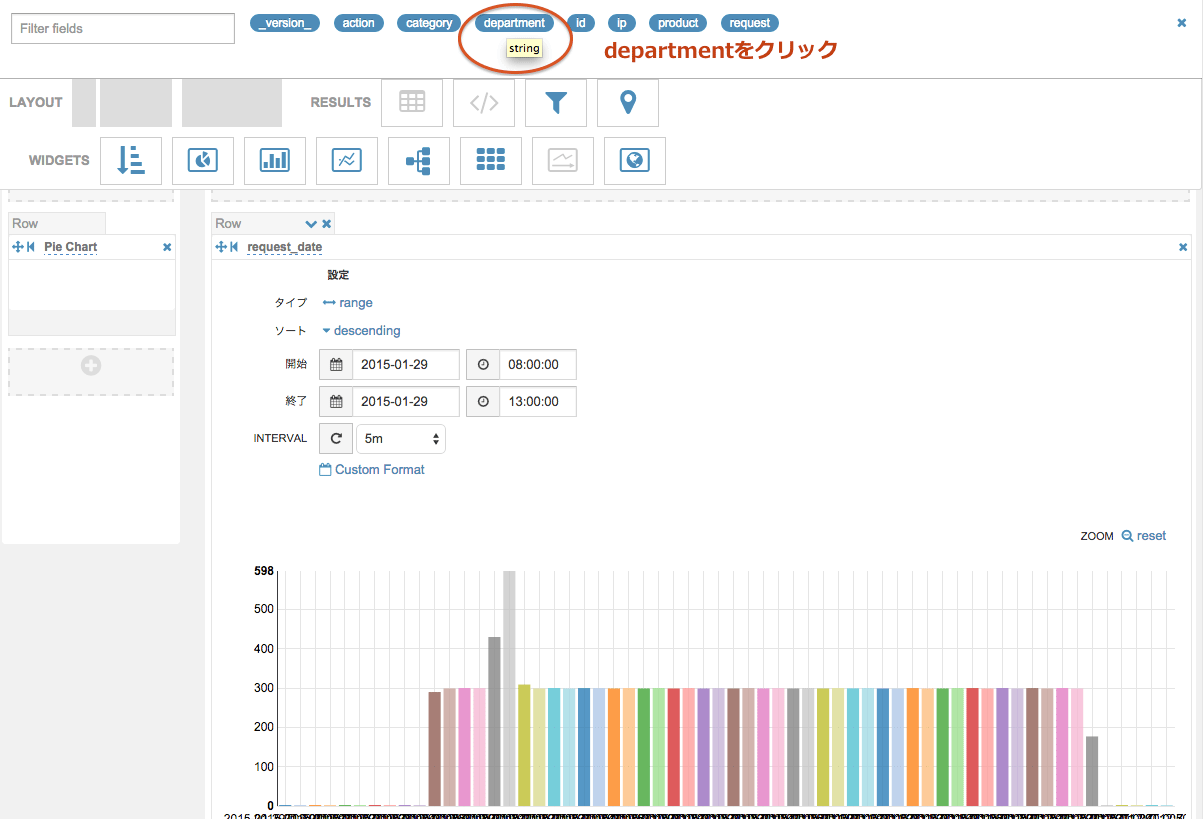Pick the disabled Timeline widget icon
1203x819 pixels.
pyautogui.click(x=563, y=160)
